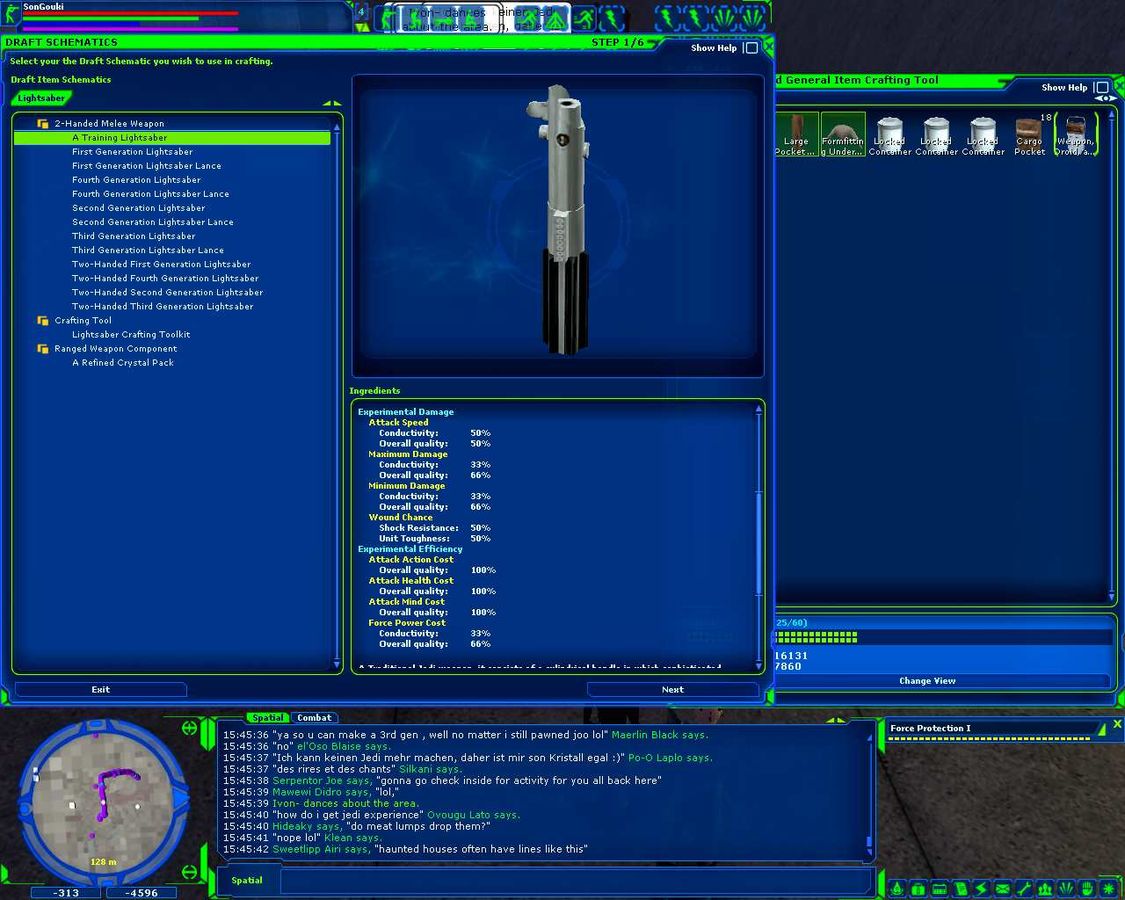Toggle Show Help in Crafting Tool window
This screenshot has height=900, width=1125.
pyautogui.click(x=1101, y=88)
